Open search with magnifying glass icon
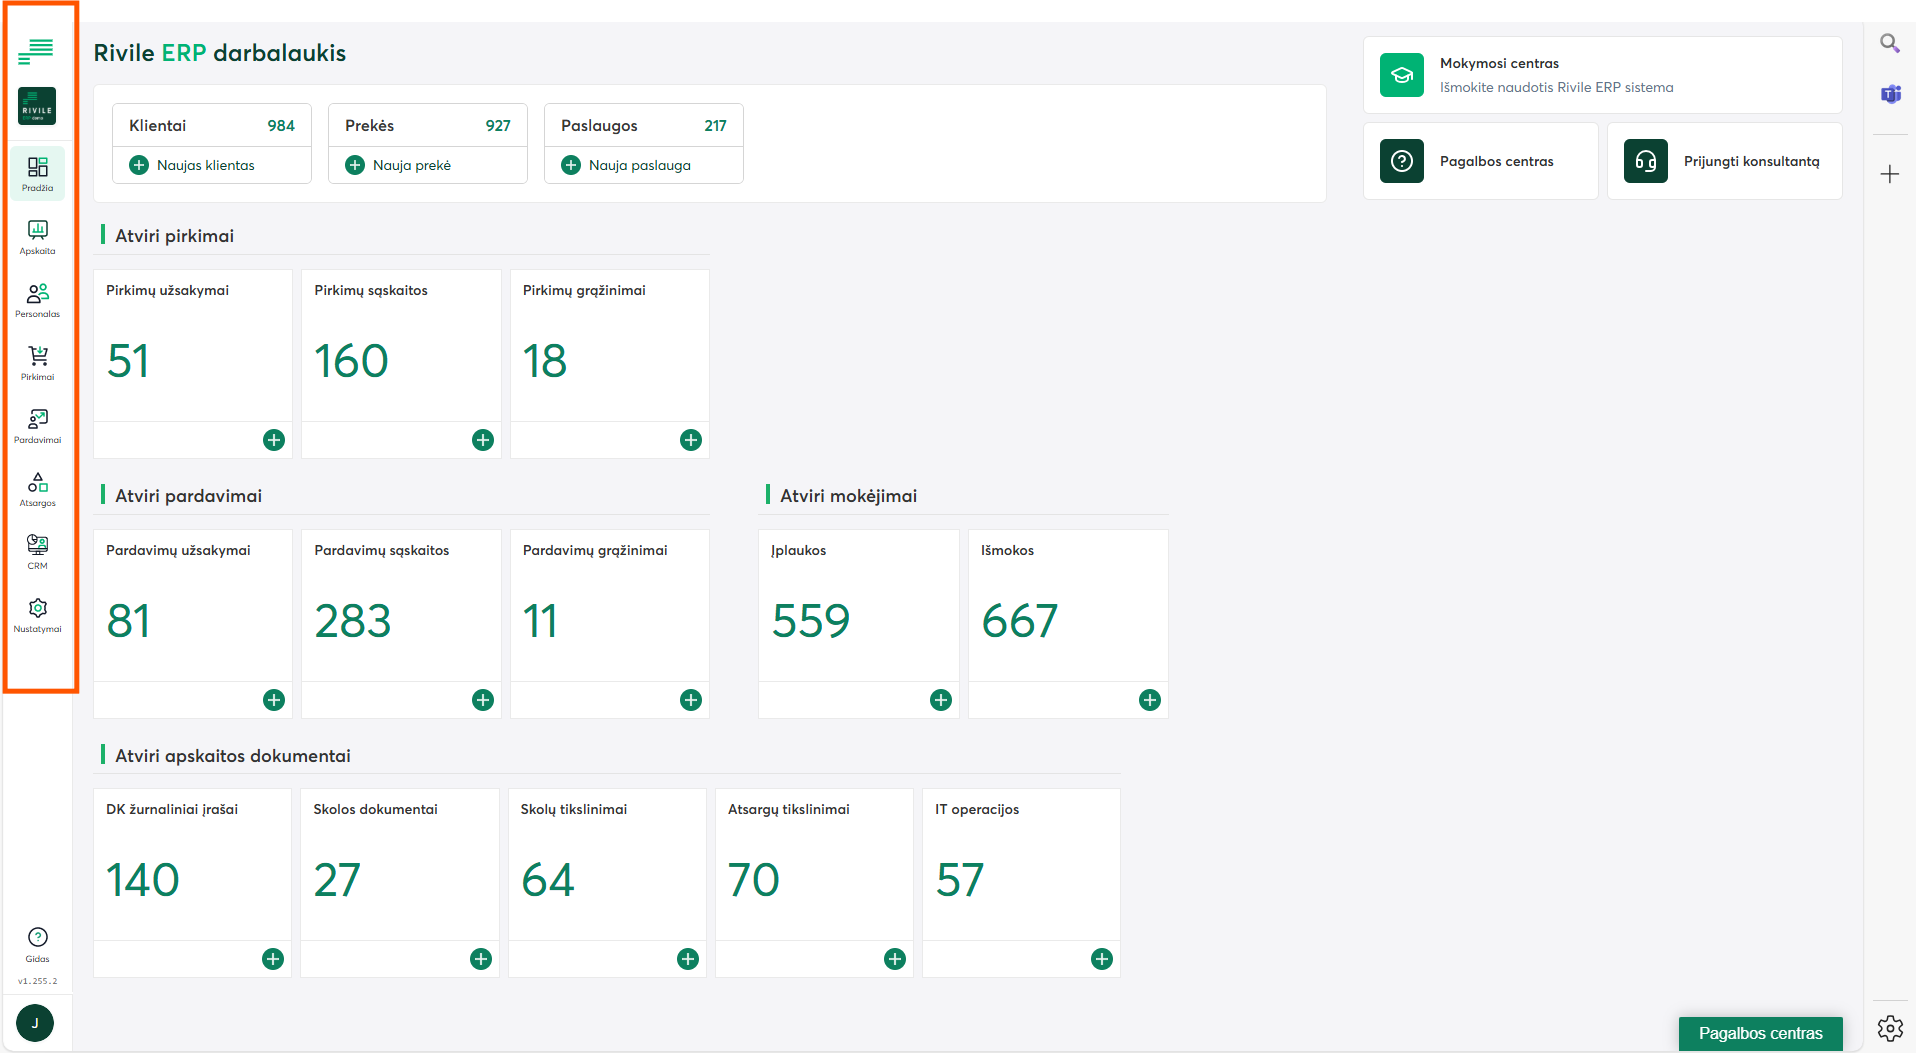Screen dimensions: 1916x1053 click(1890, 43)
